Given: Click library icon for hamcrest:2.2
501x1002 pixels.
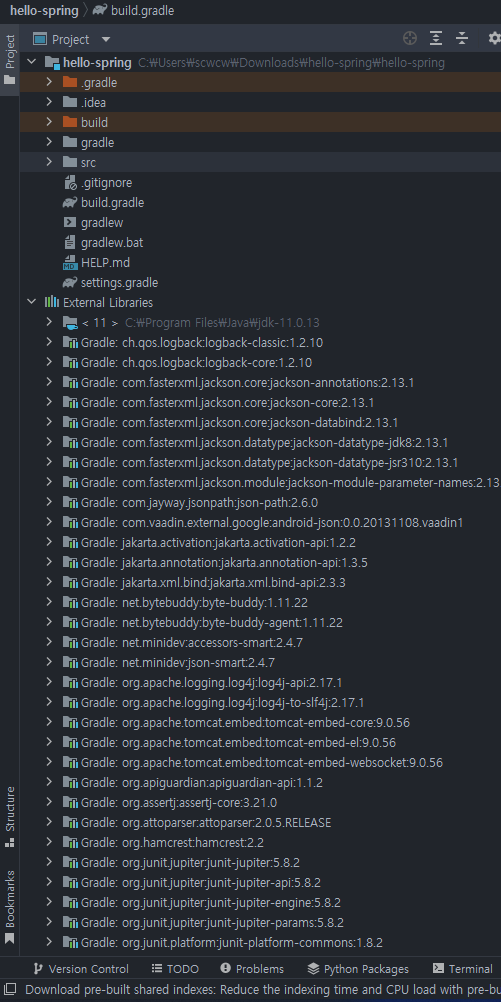Looking at the screenshot, I should [70, 842].
